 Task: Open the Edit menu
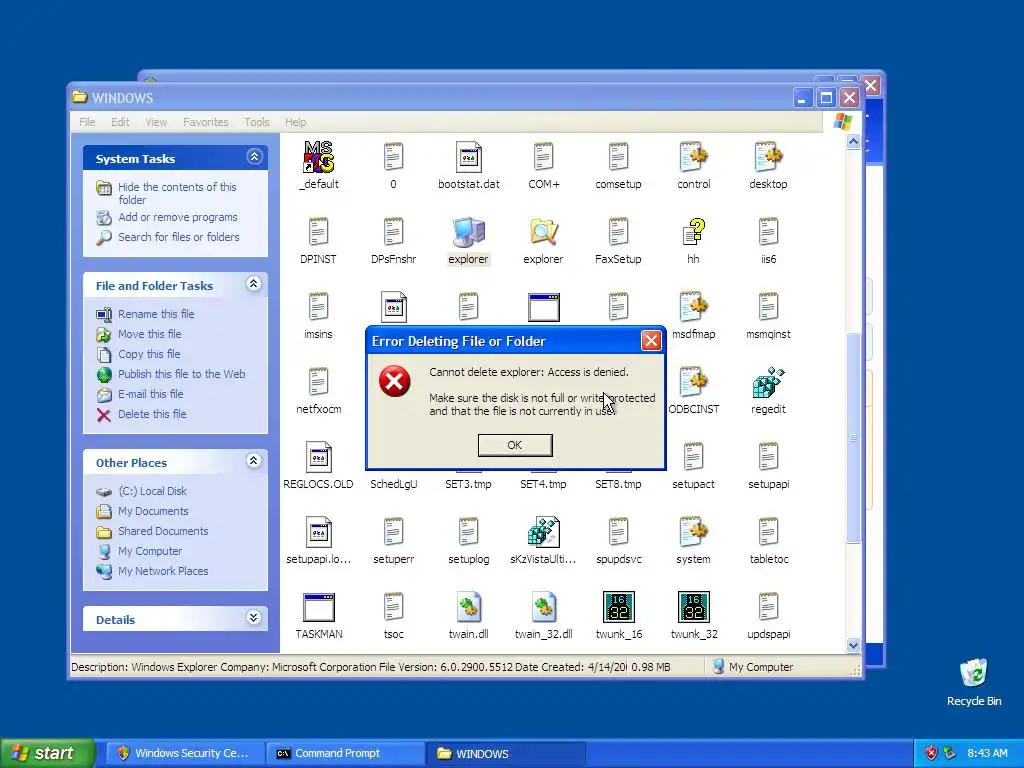point(120,122)
